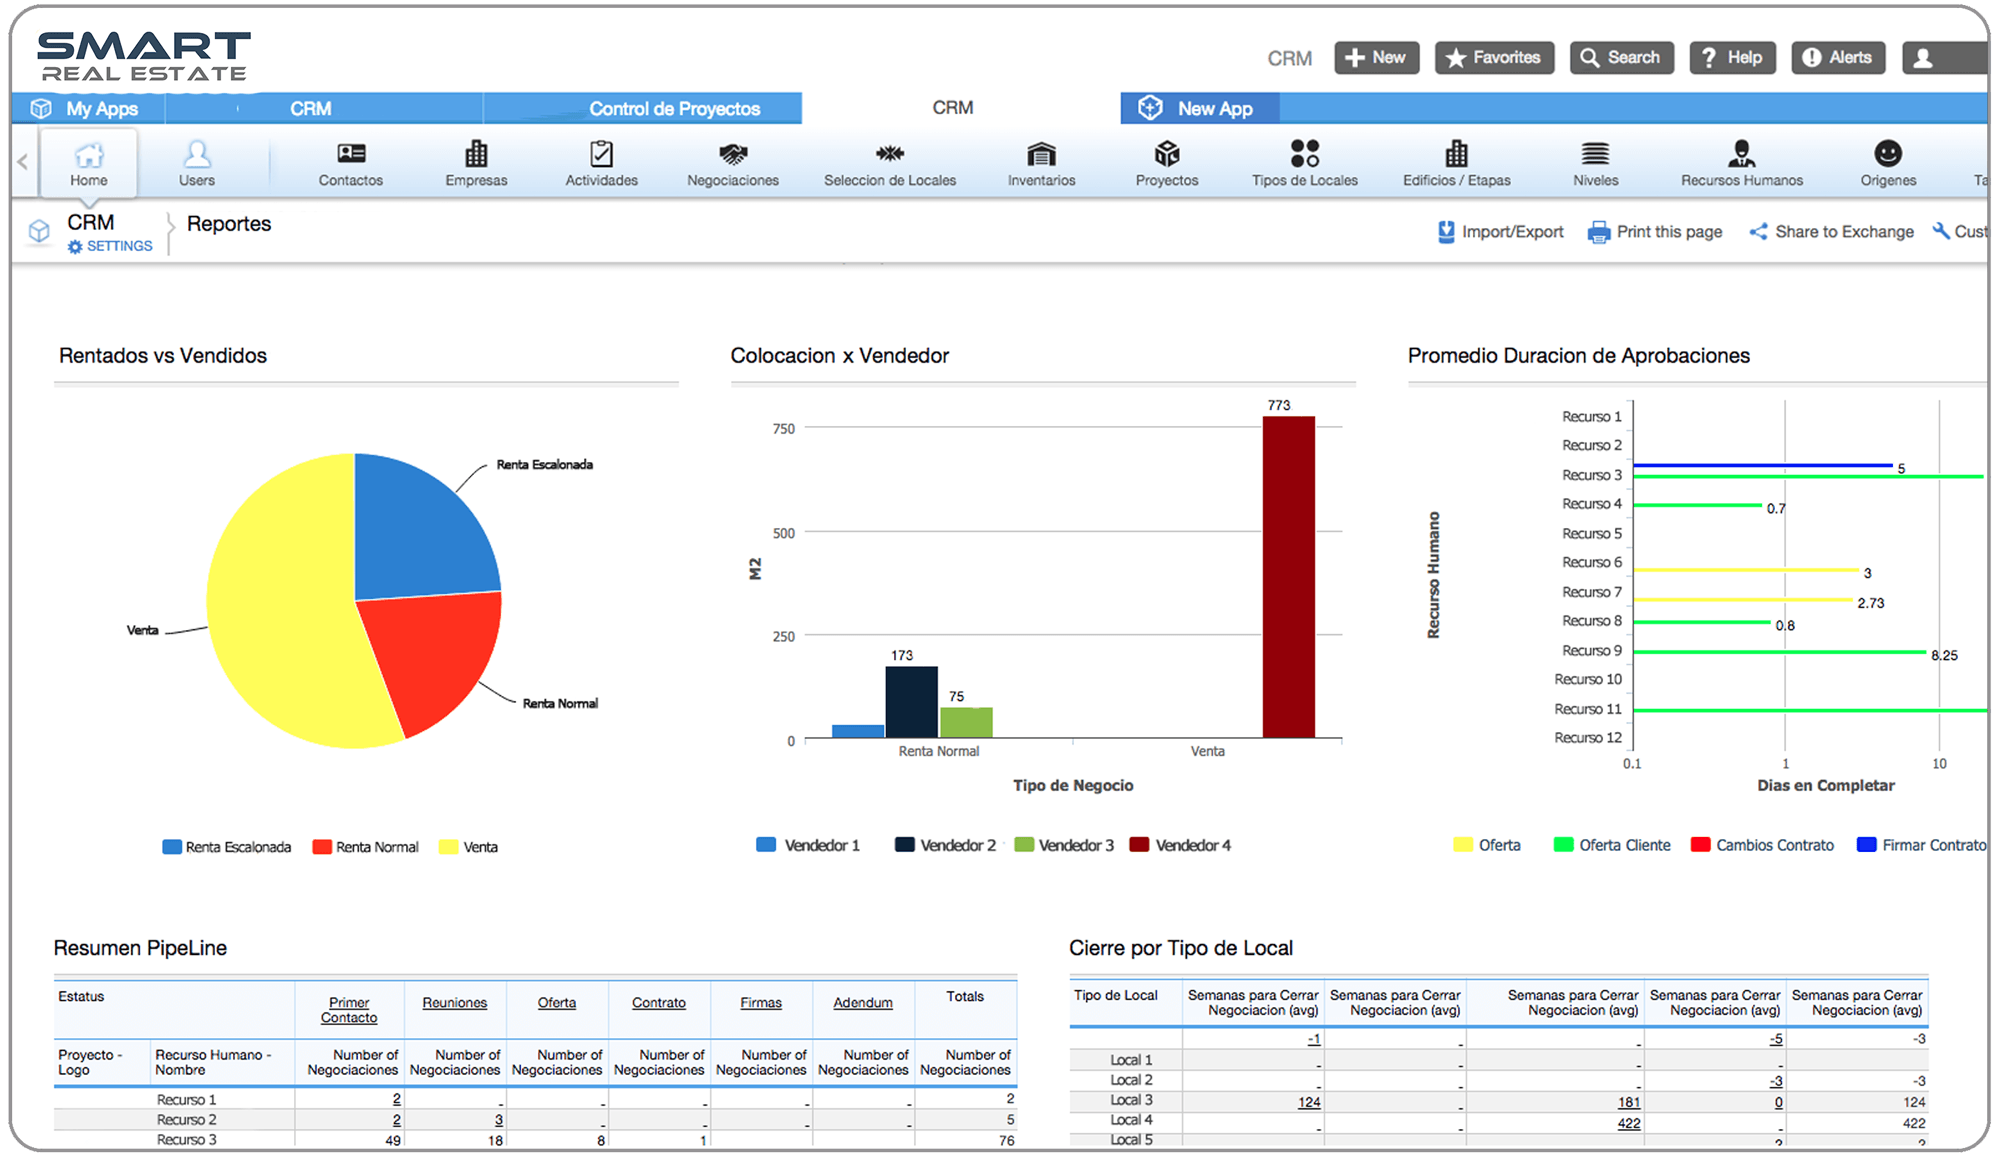Click Local 4 value 422 link
Screen dimensions: 2000x1158
pos(1629,1123)
